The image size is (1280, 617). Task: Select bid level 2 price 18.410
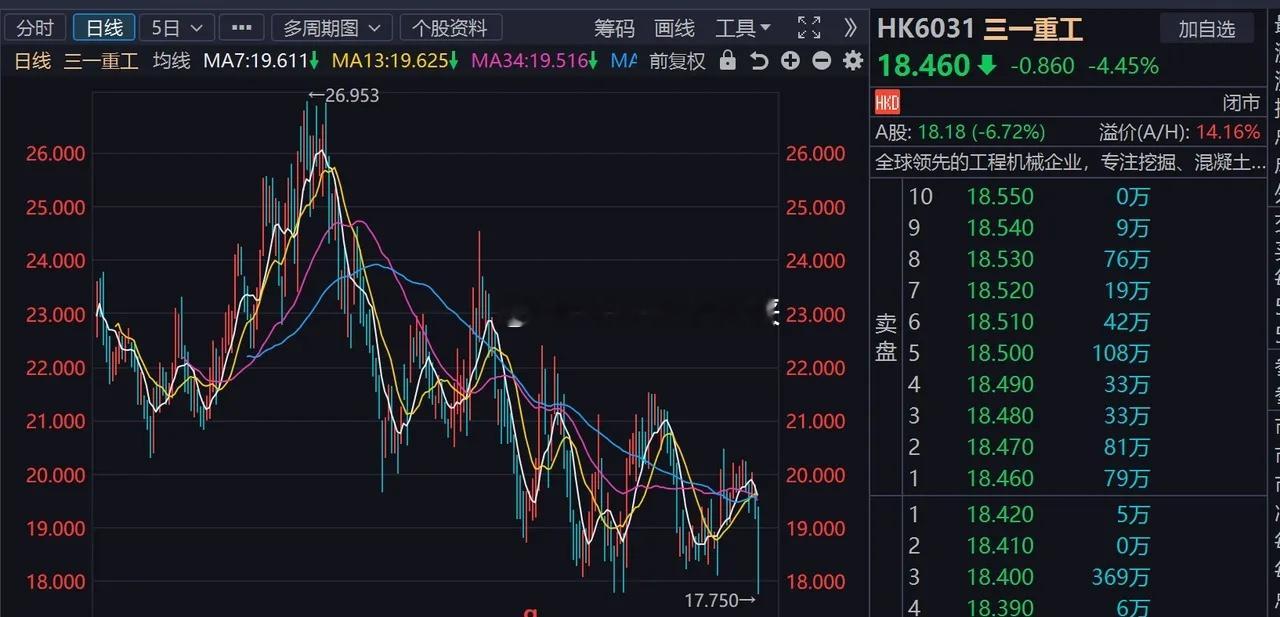[x=1000, y=546]
